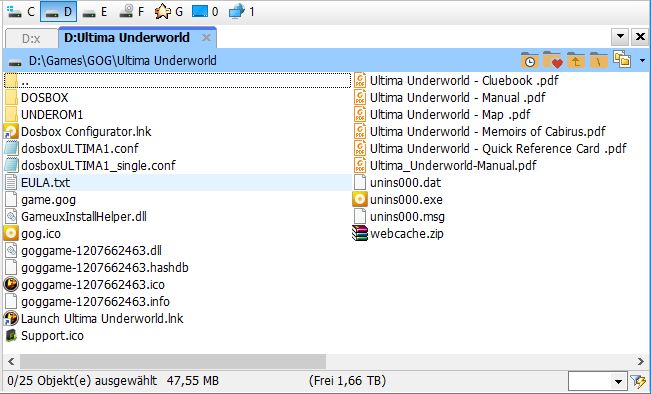This screenshot has width=651, height=394.
Task: Open folder history clock icon
Action: (x=529, y=61)
